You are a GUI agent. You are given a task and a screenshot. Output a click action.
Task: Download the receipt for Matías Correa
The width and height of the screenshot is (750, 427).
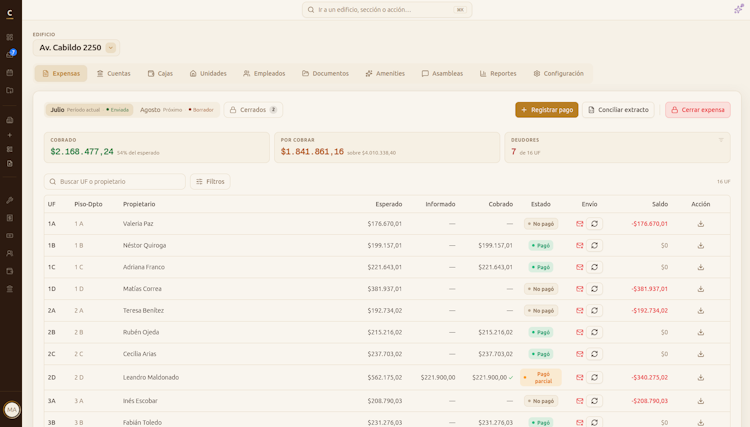tap(701, 289)
